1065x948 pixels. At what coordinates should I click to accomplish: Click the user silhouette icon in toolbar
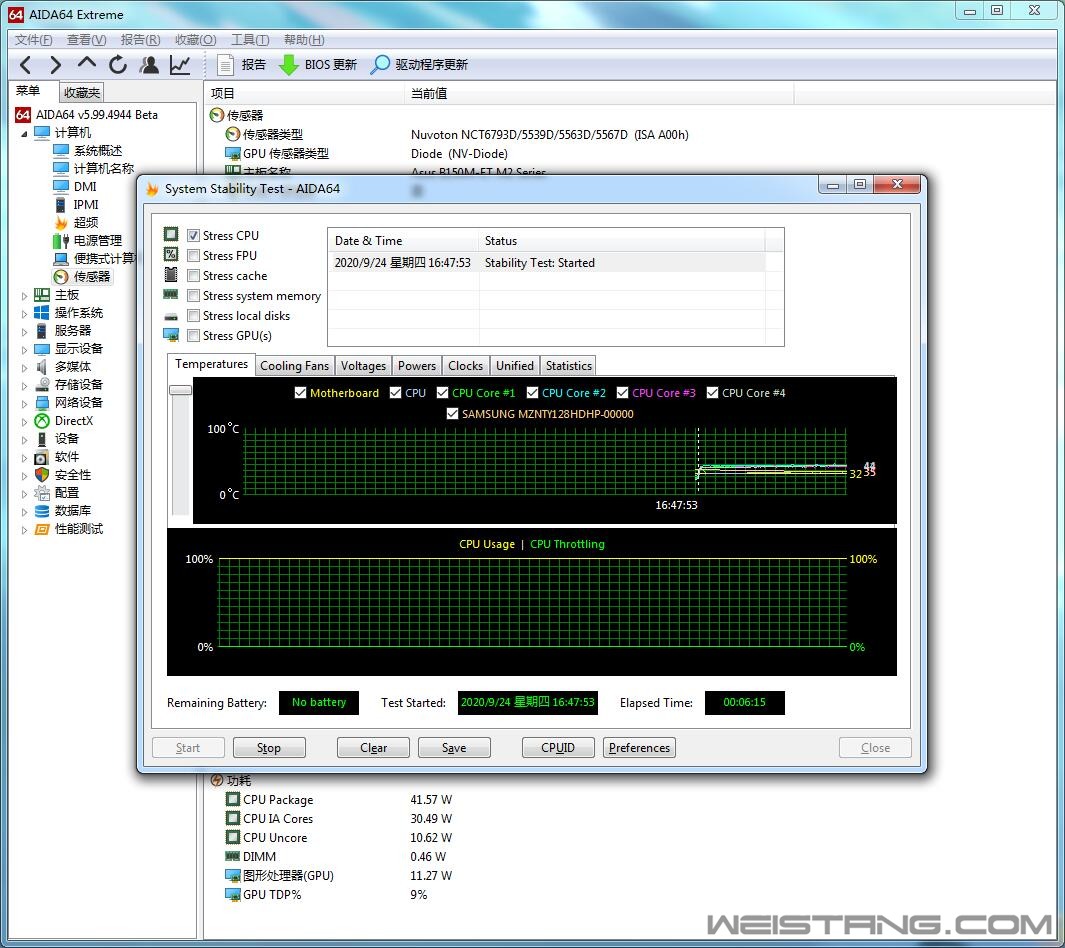tap(149, 65)
